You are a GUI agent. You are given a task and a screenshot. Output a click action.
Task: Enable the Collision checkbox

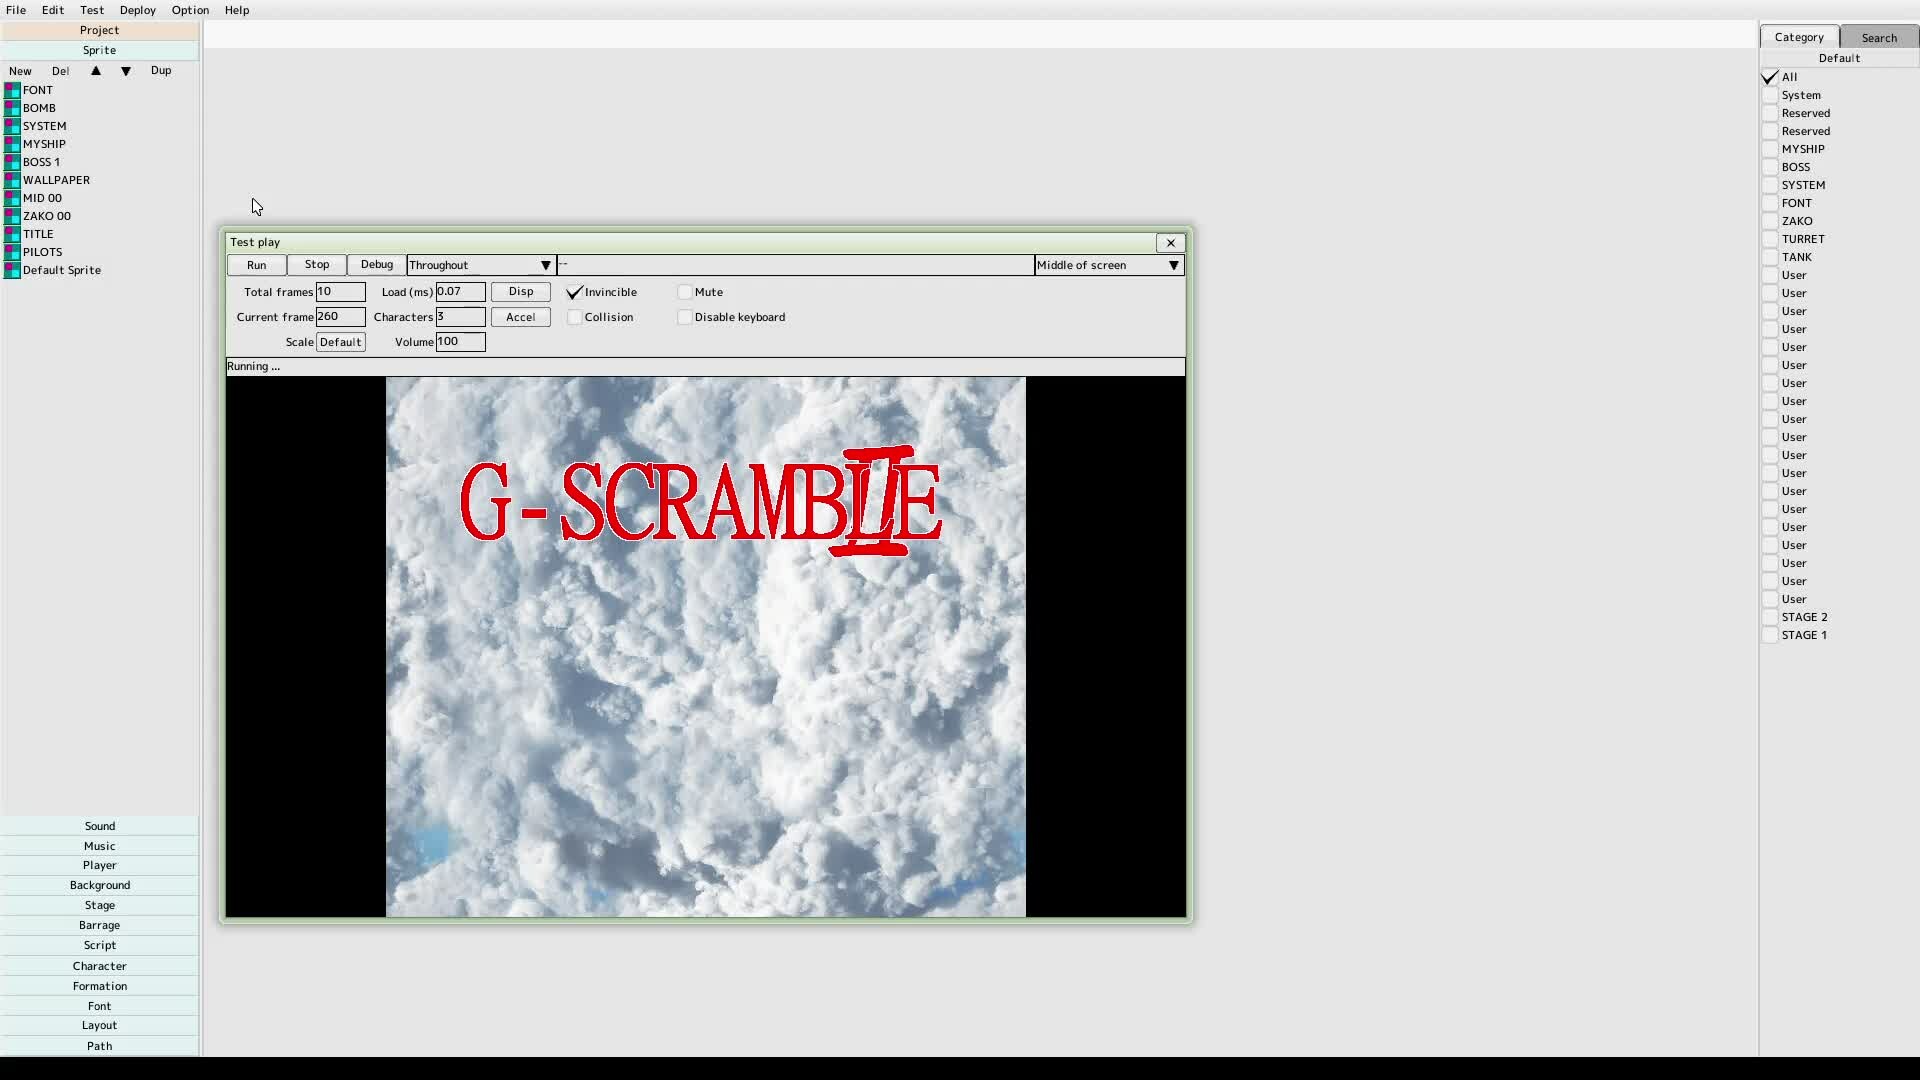coord(575,317)
